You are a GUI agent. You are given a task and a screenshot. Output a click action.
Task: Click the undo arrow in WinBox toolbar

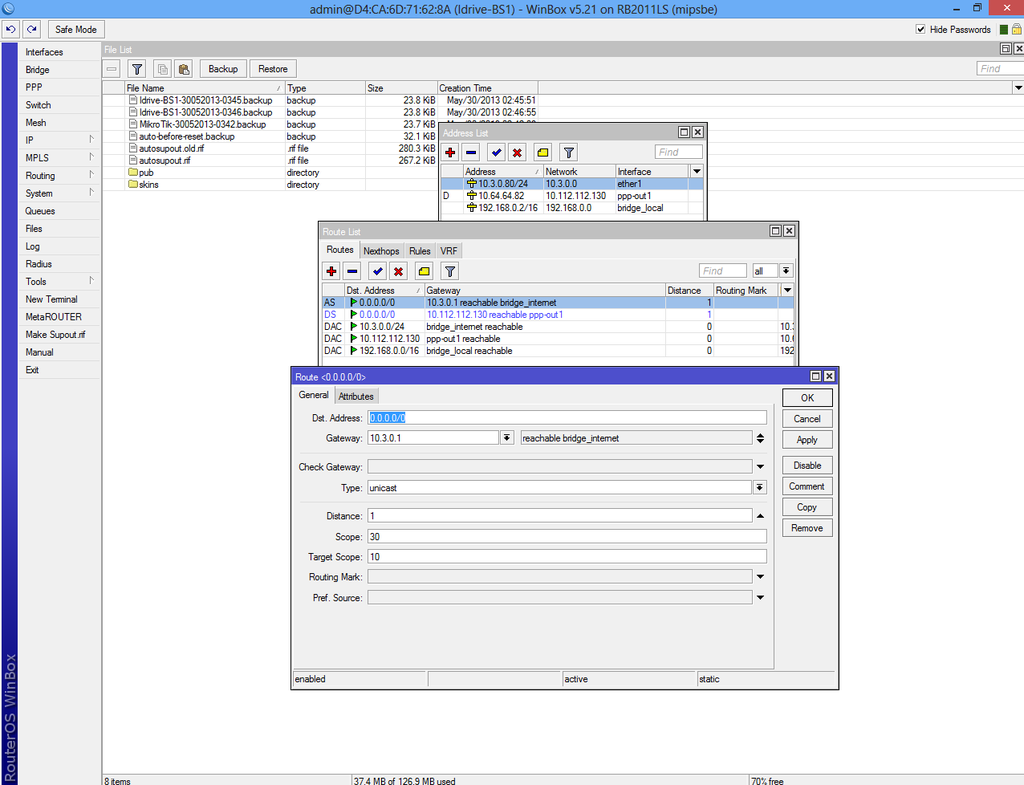(11, 30)
